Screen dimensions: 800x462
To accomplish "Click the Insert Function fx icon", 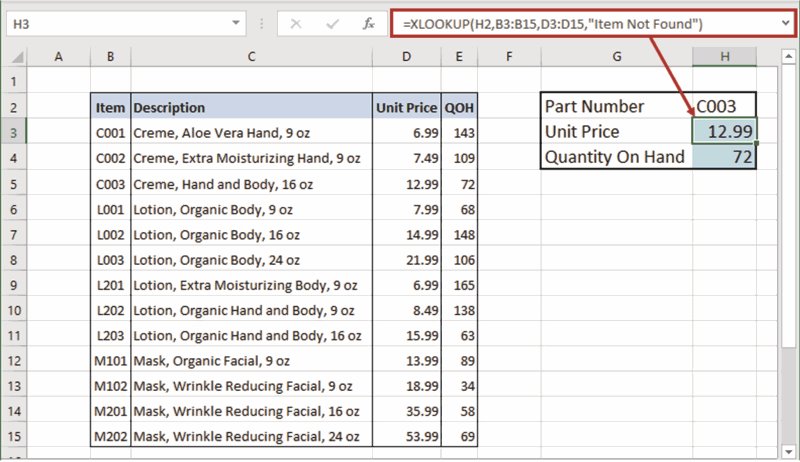I will click(x=368, y=23).
